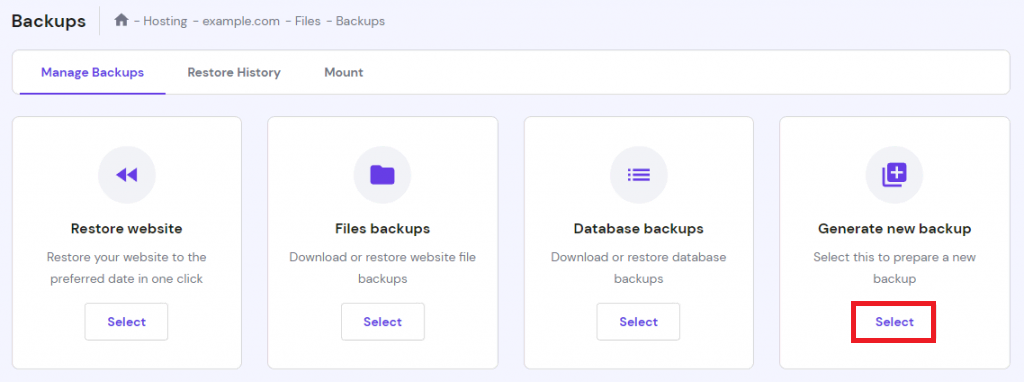Go to Files in breadcrumb trail

(308, 21)
